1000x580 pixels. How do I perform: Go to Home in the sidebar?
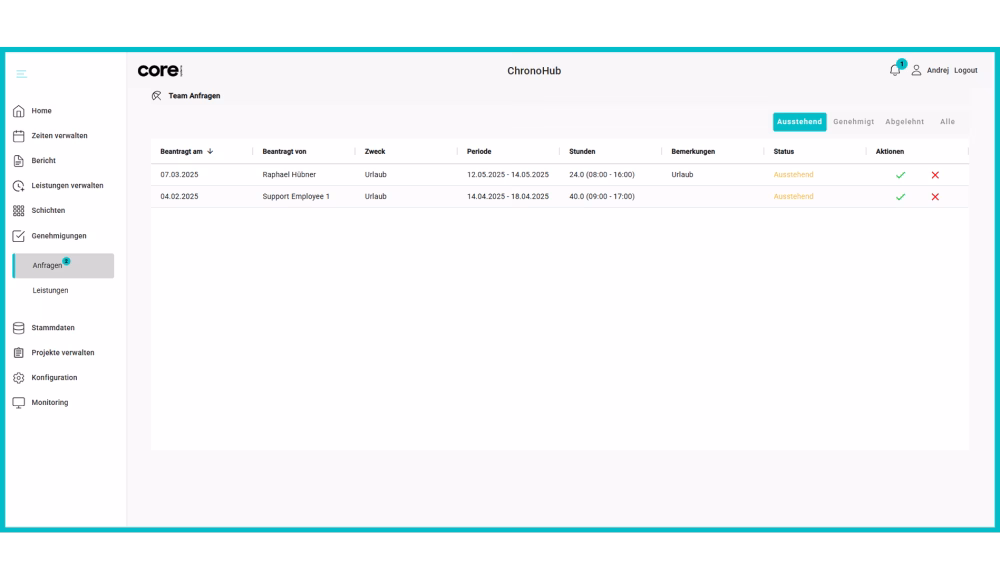pyautogui.click(x=41, y=111)
